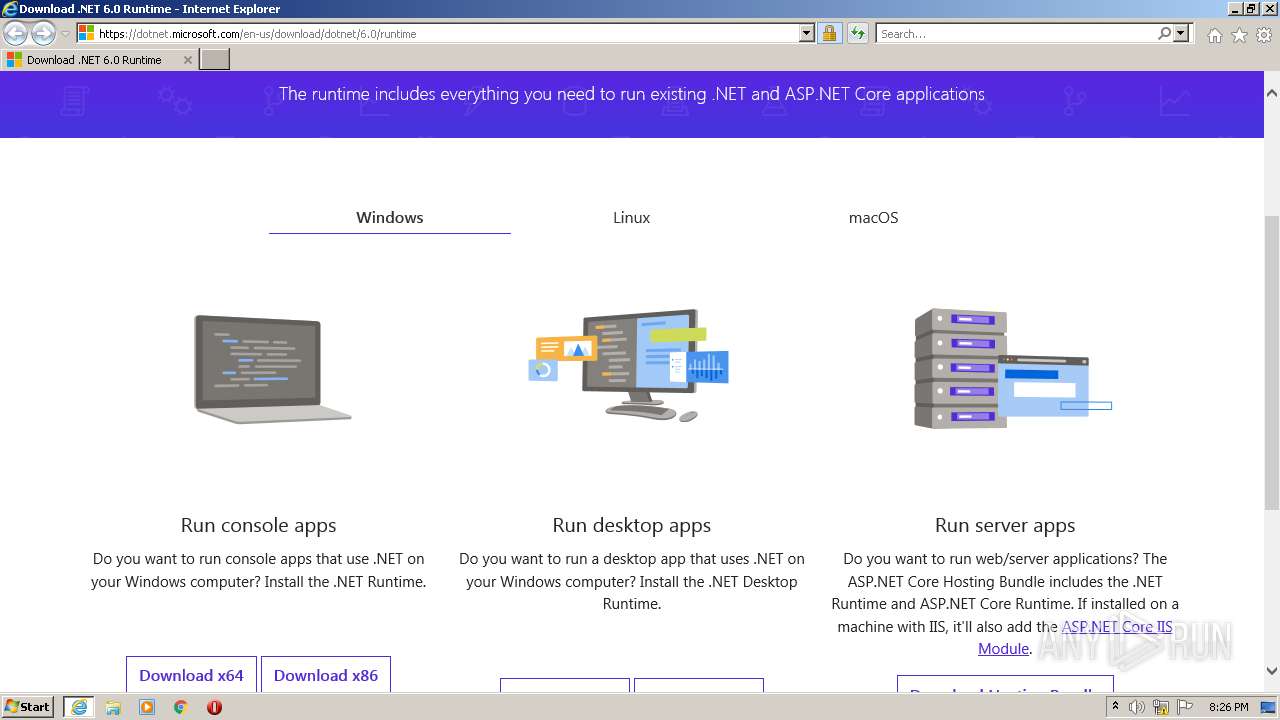Select the Windows platform tab
Screen dimensions: 1280x720
click(x=390, y=217)
